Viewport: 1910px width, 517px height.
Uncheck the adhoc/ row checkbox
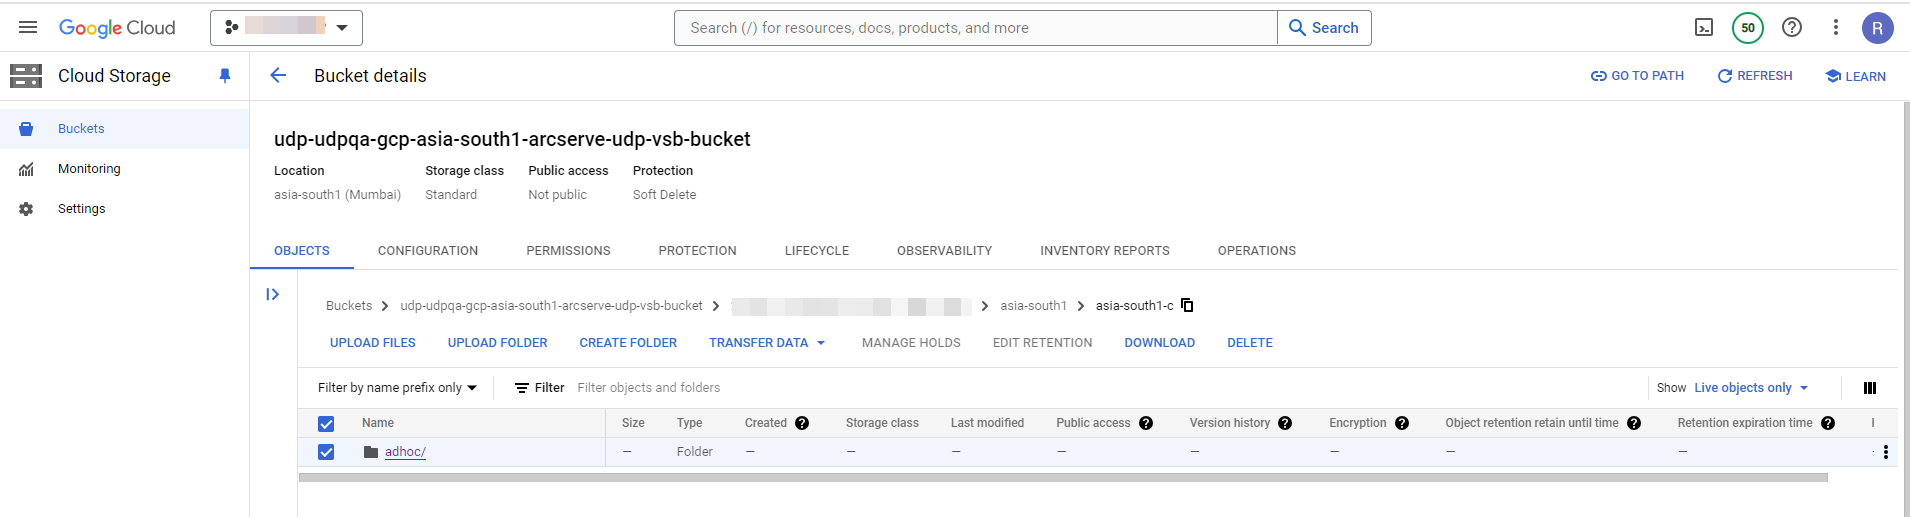326,452
